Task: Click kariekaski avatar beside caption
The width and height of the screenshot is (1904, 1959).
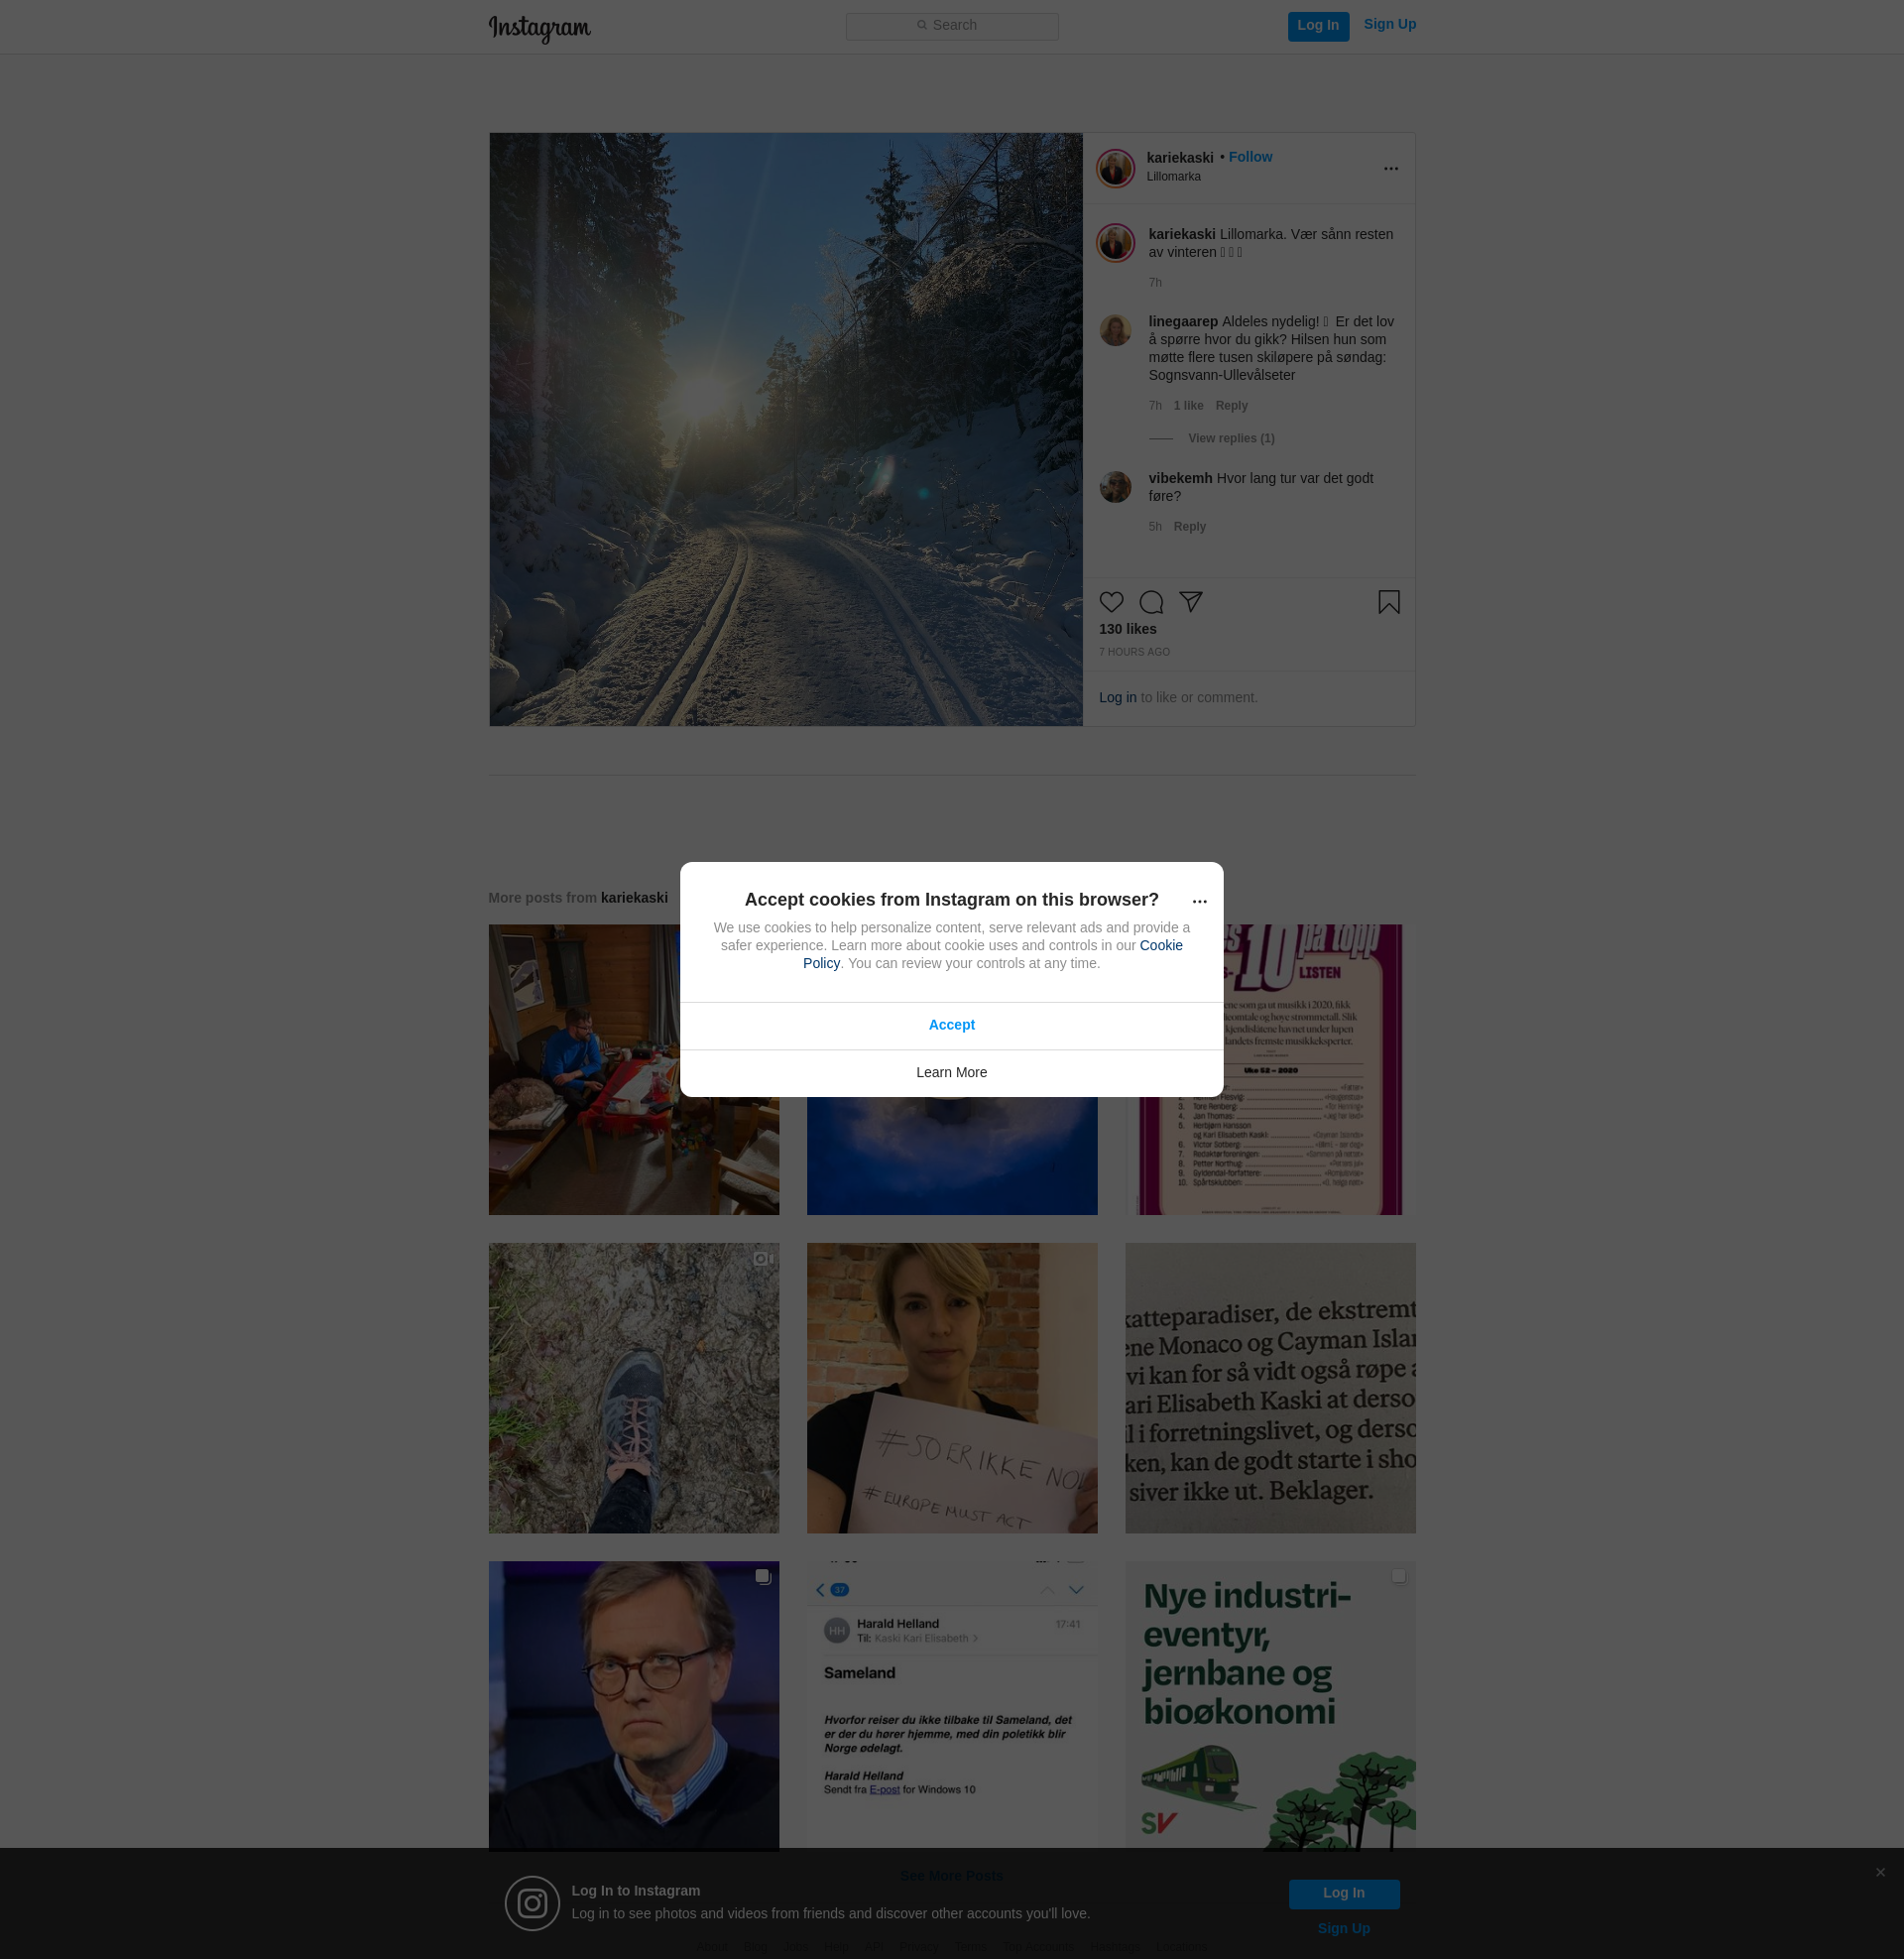Action: click(x=1115, y=243)
